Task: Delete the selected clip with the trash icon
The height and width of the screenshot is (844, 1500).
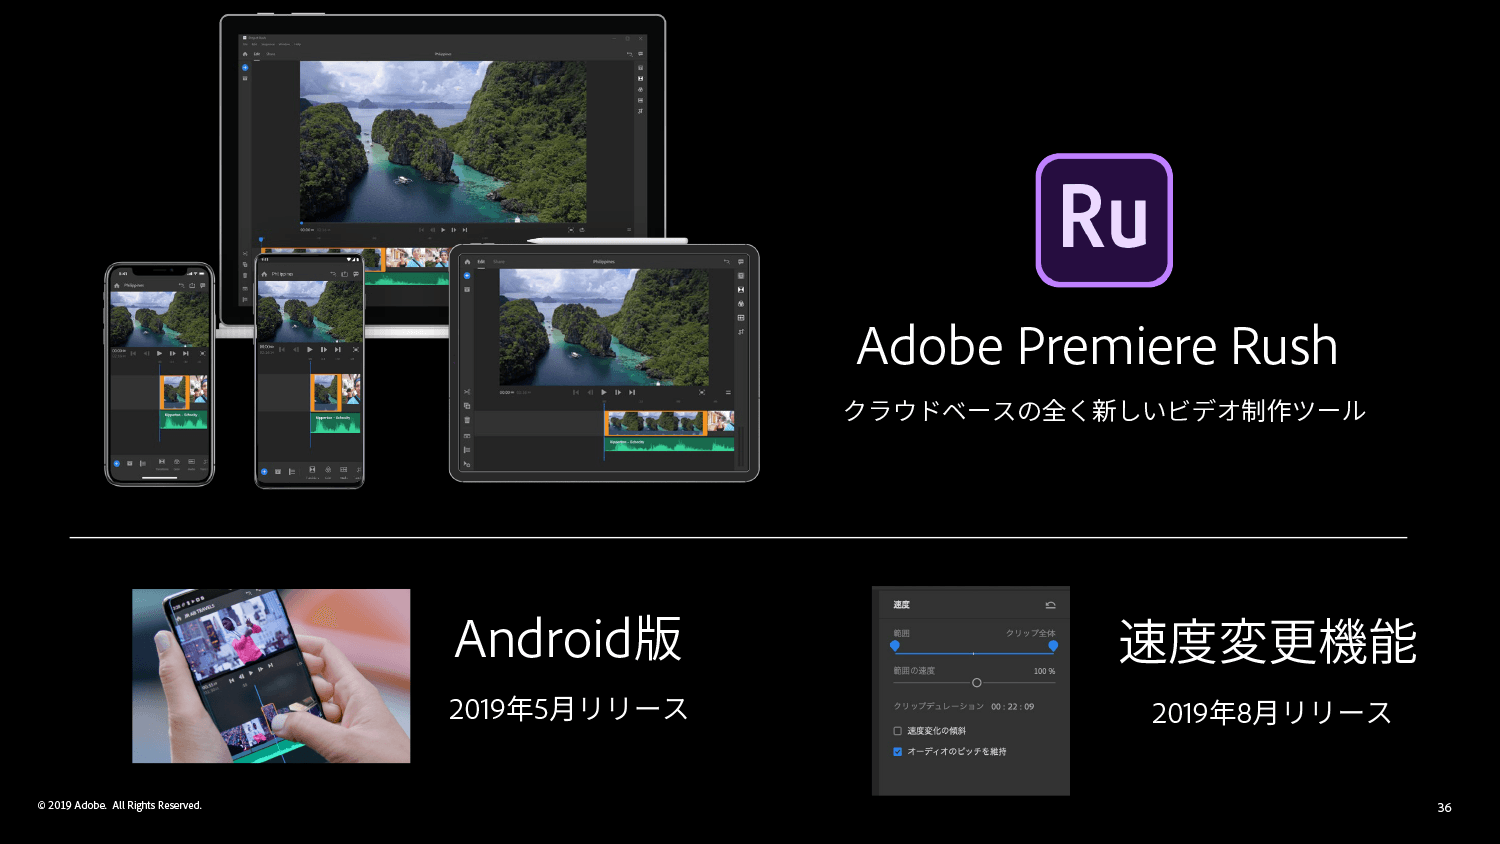Action: click(x=466, y=421)
